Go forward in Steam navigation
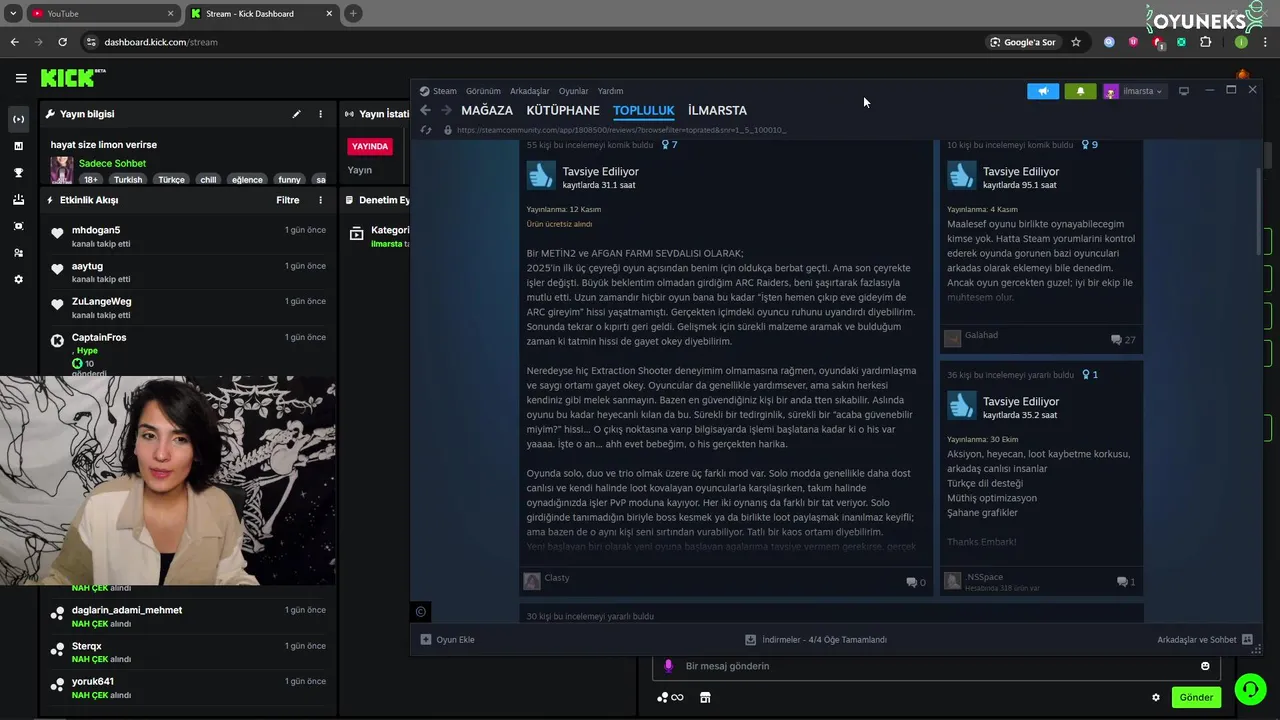 point(446,110)
